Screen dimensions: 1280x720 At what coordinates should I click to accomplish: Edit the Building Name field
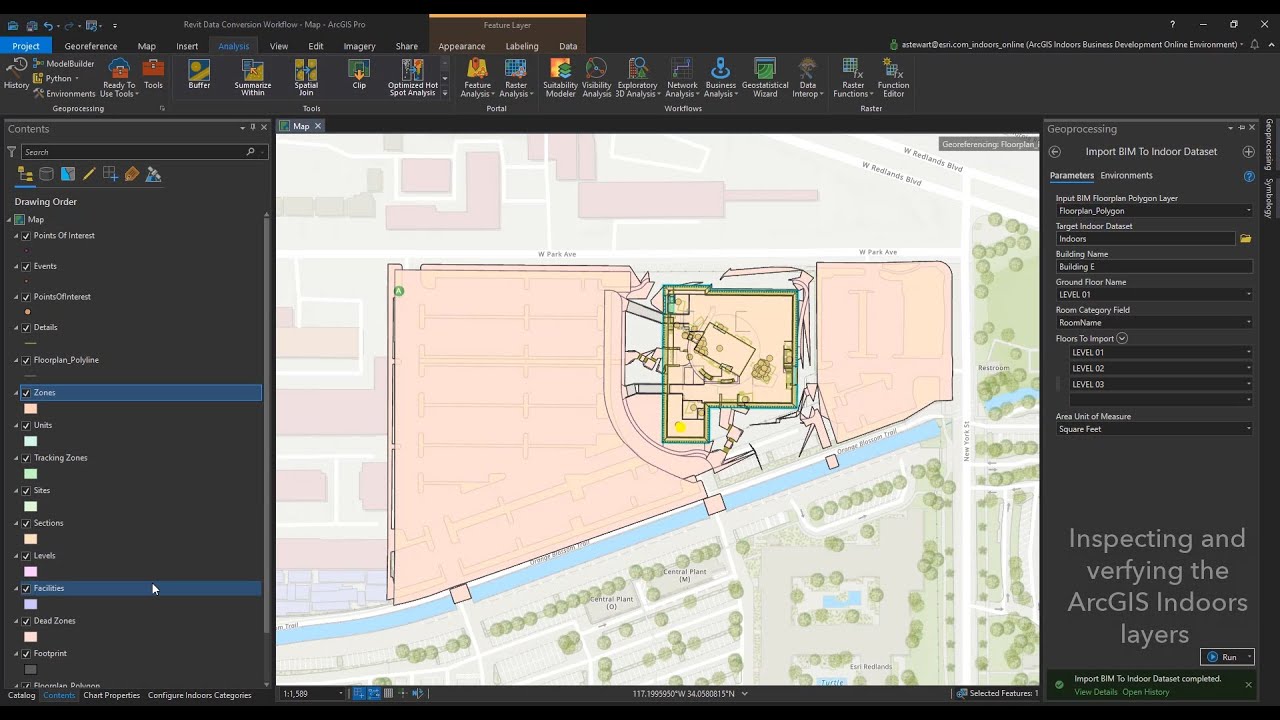pyautogui.click(x=1154, y=267)
